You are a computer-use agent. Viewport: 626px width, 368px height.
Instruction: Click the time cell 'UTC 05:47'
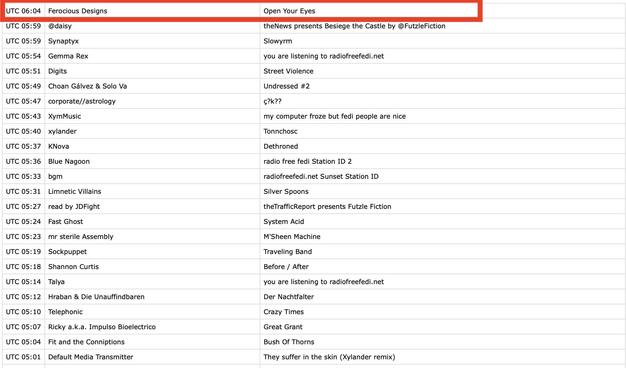(x=23, y=101)
